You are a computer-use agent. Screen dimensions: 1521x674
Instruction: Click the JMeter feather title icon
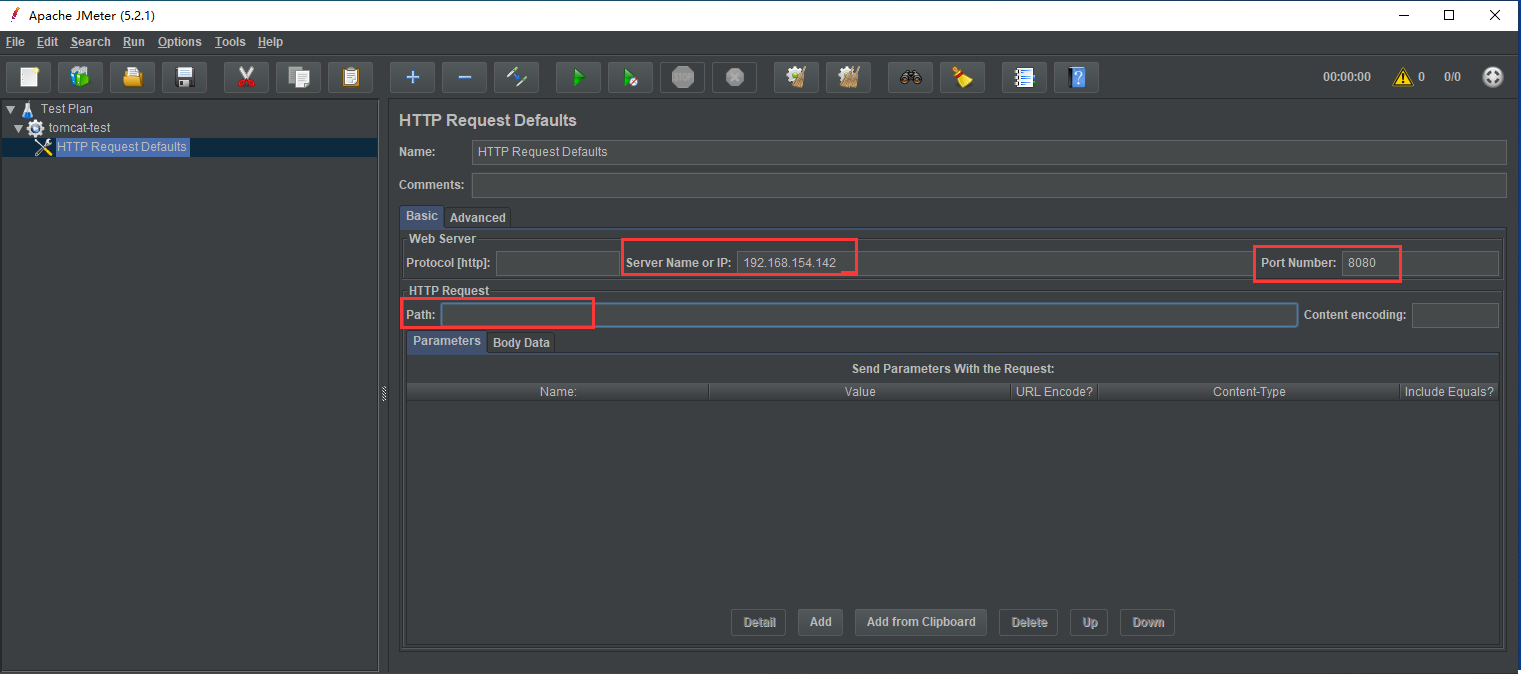point(14,15)
